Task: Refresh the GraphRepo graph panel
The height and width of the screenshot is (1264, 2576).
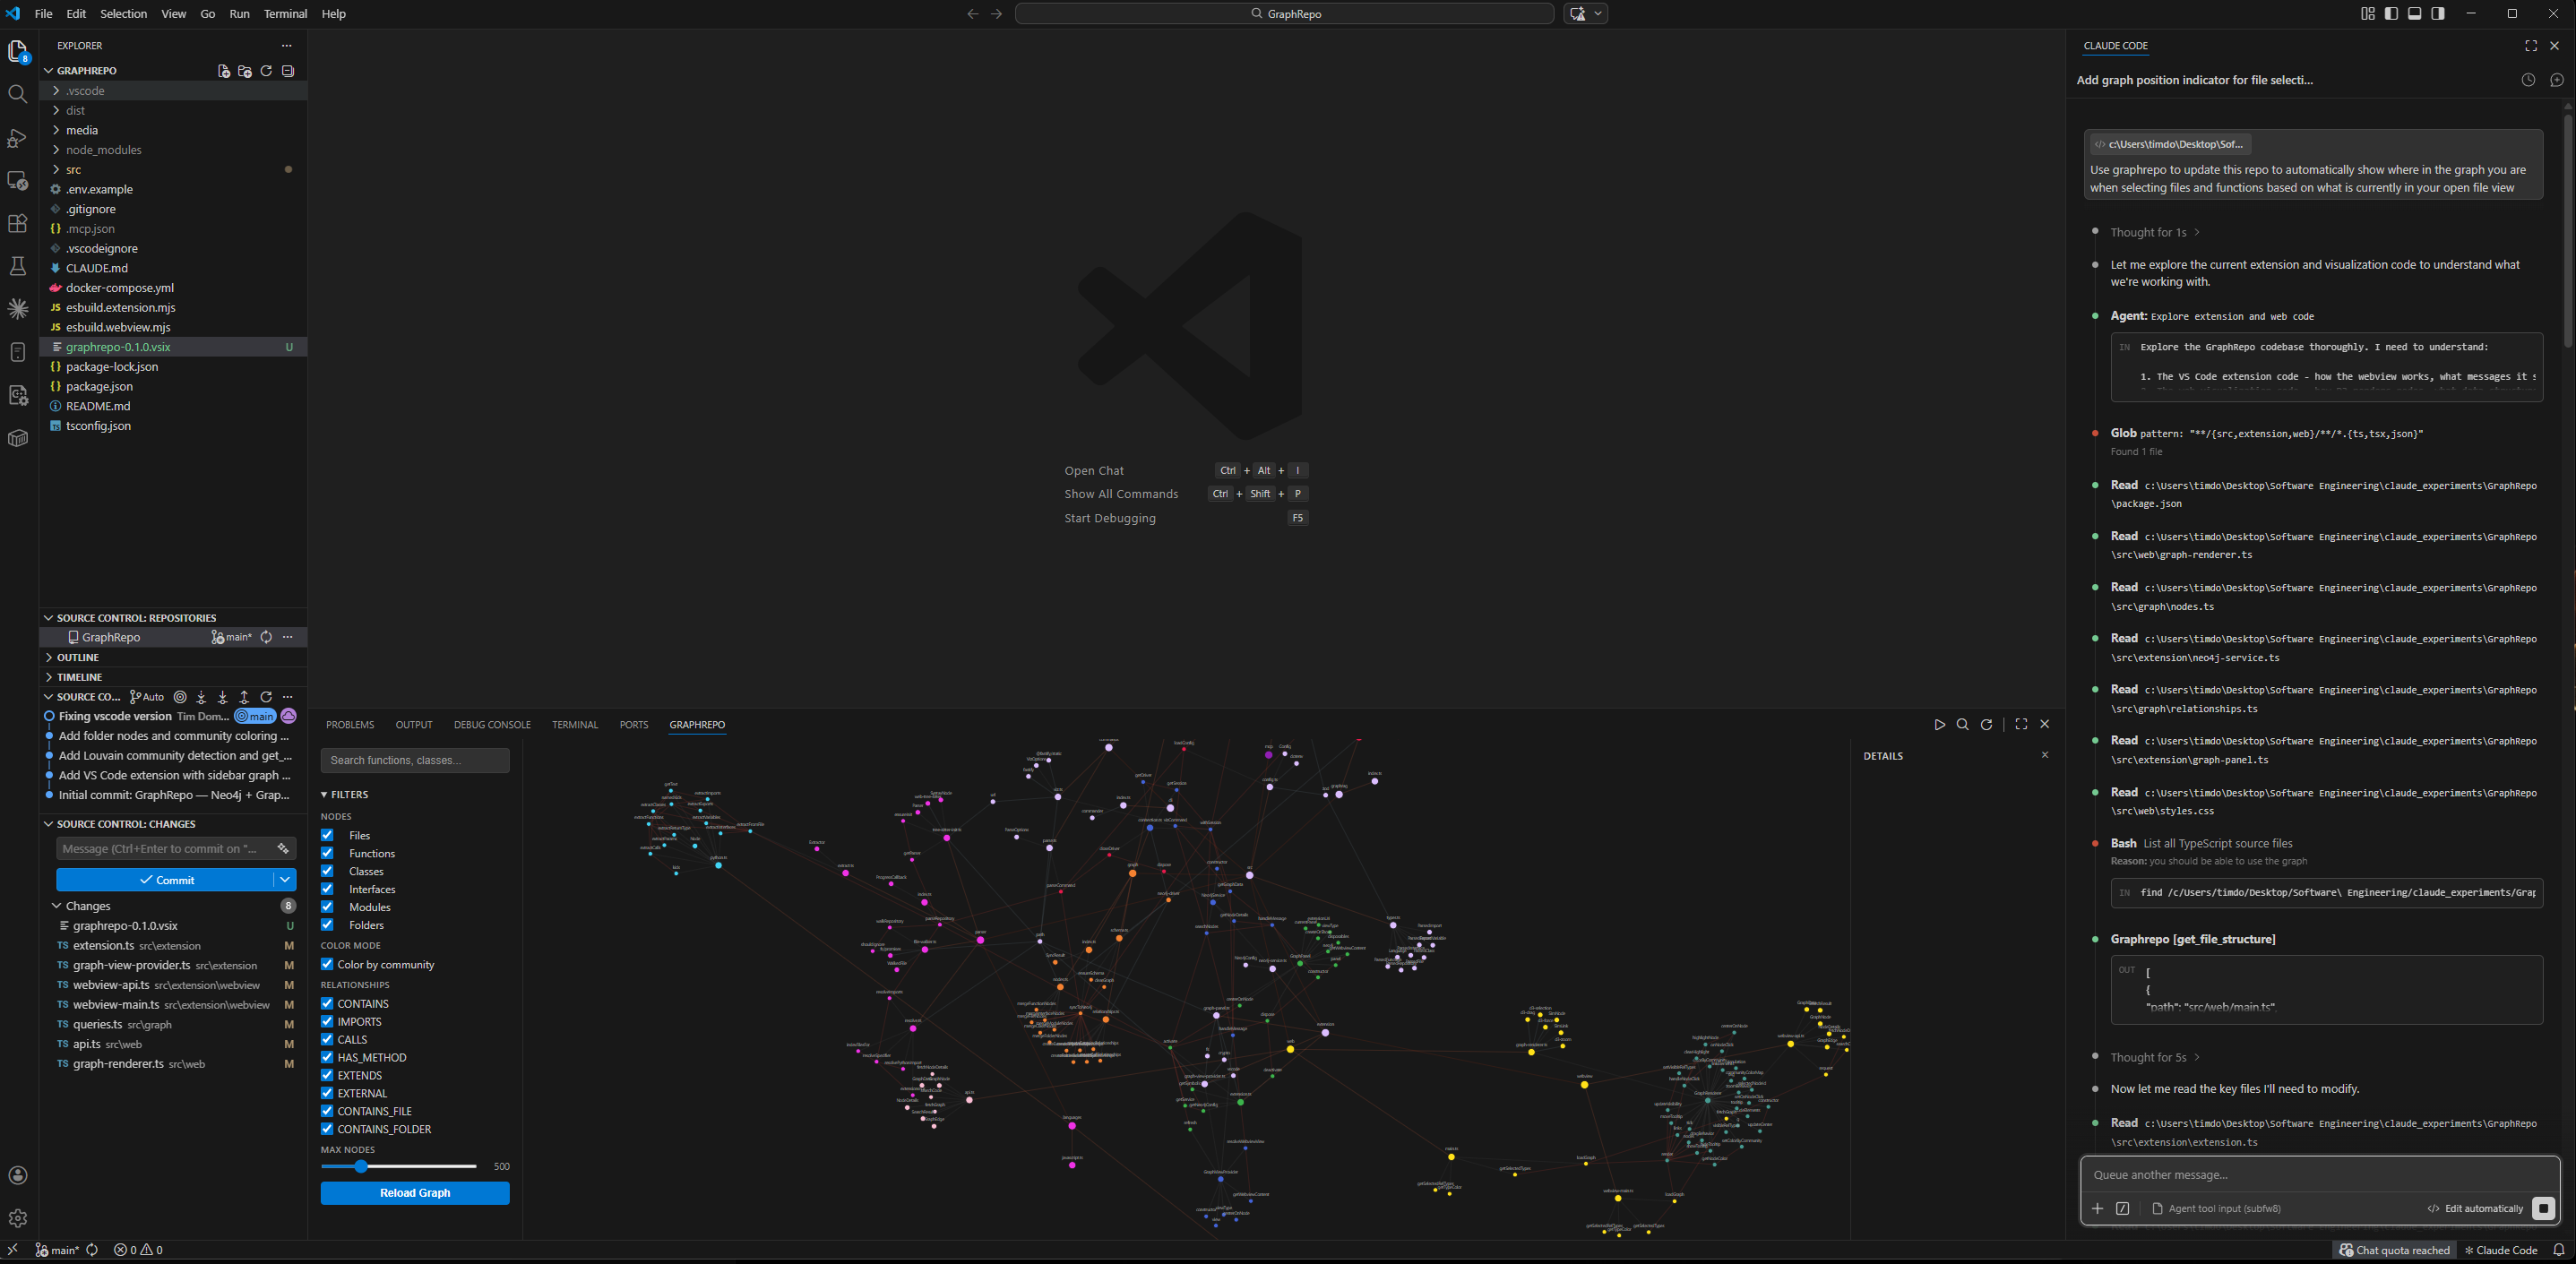Action: pos(1986,724)
